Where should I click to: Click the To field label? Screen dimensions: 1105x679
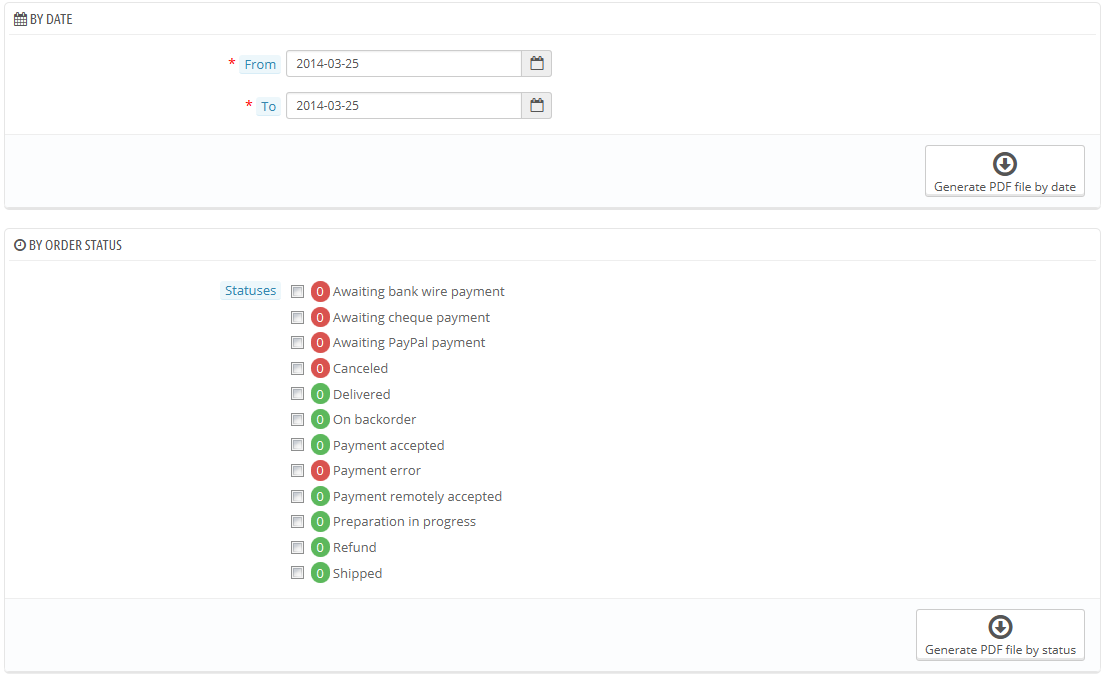268,106
